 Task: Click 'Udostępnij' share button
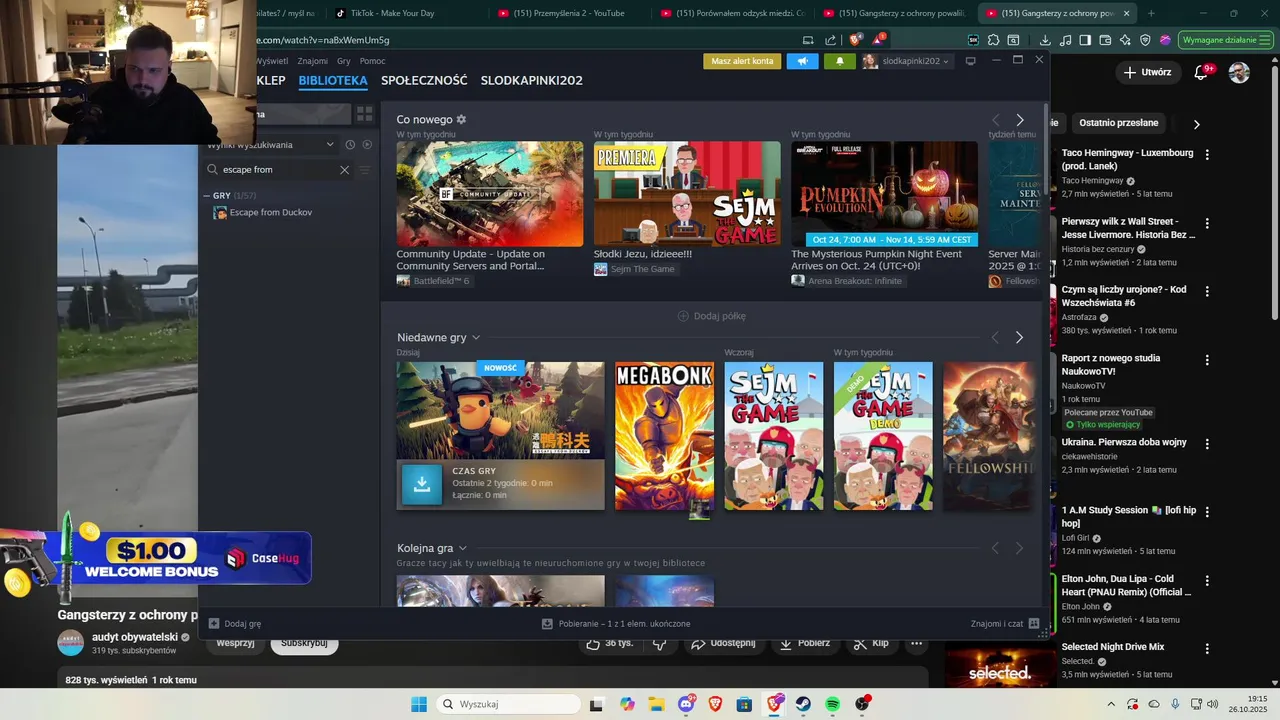point(724,643)
